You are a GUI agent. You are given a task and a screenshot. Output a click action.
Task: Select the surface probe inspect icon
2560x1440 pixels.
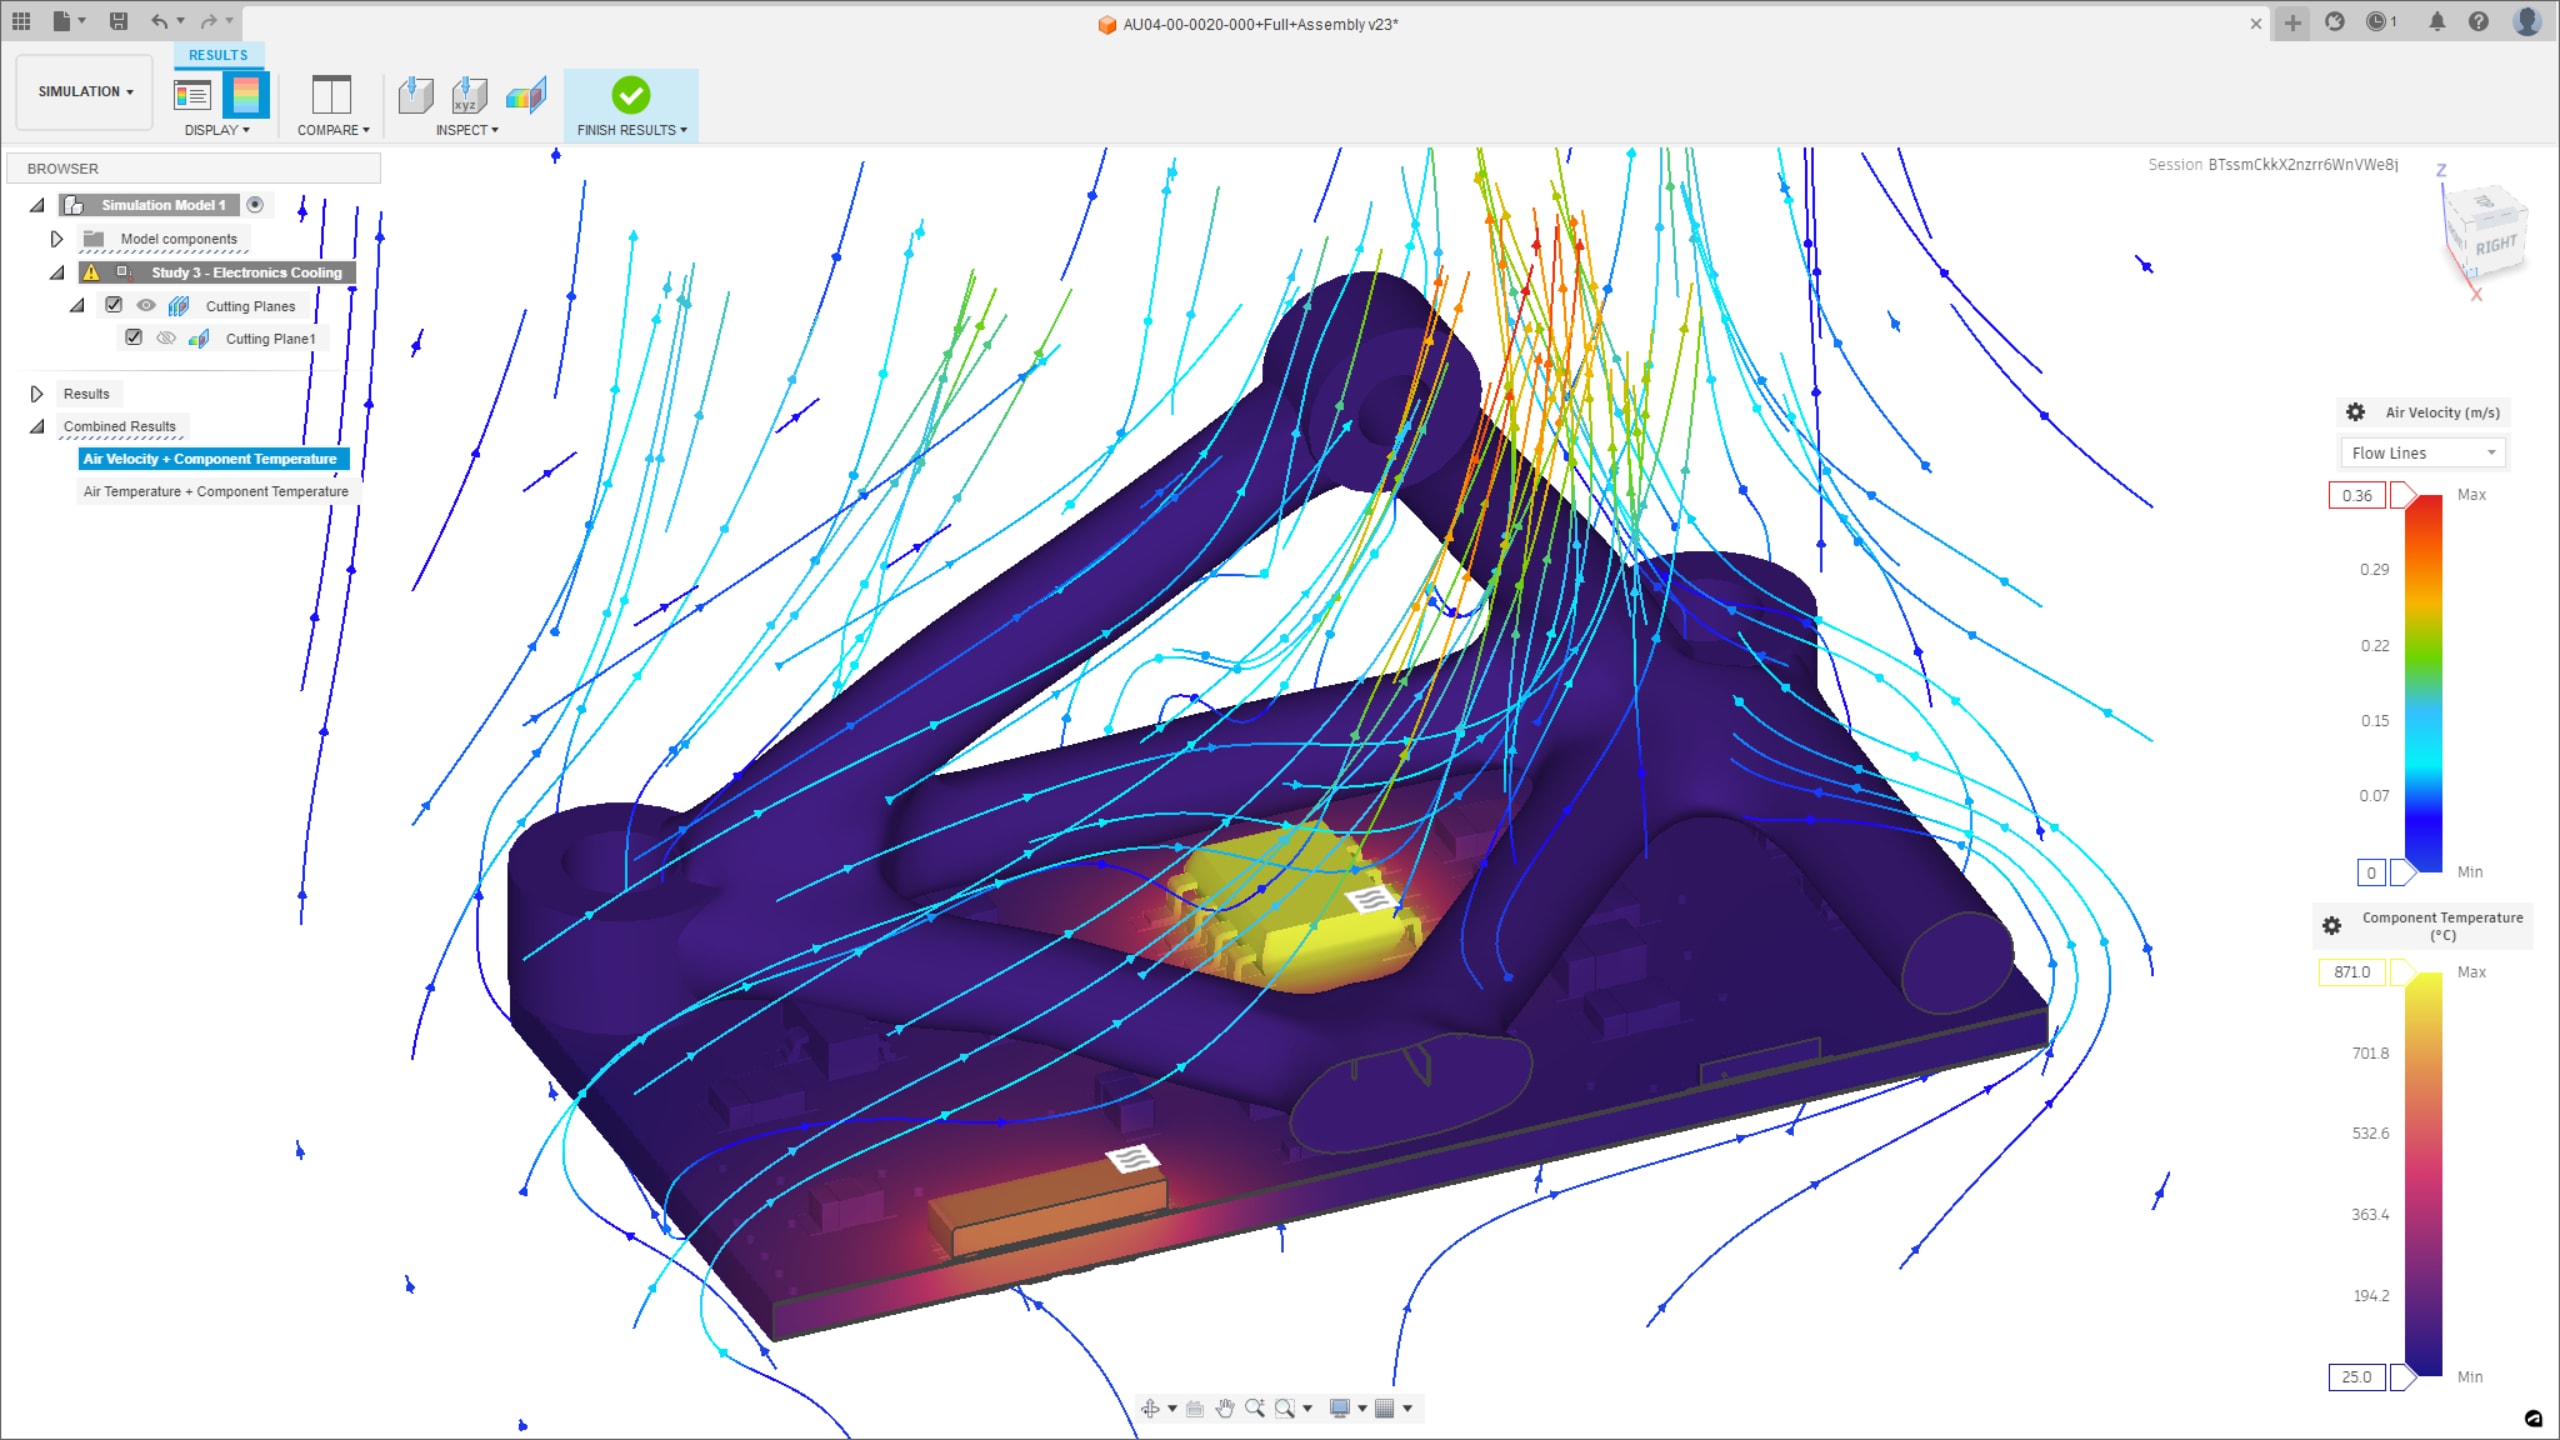point(415,96)
